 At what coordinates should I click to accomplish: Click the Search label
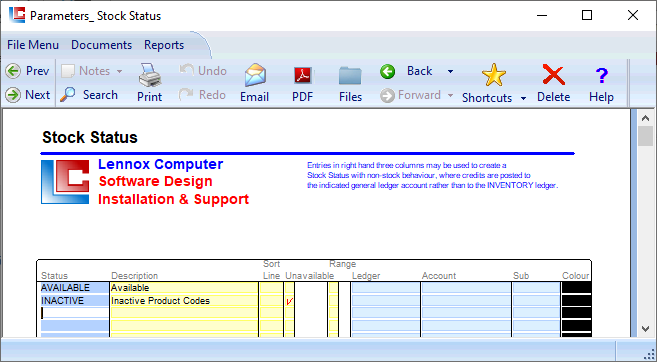tap(100, 95)
